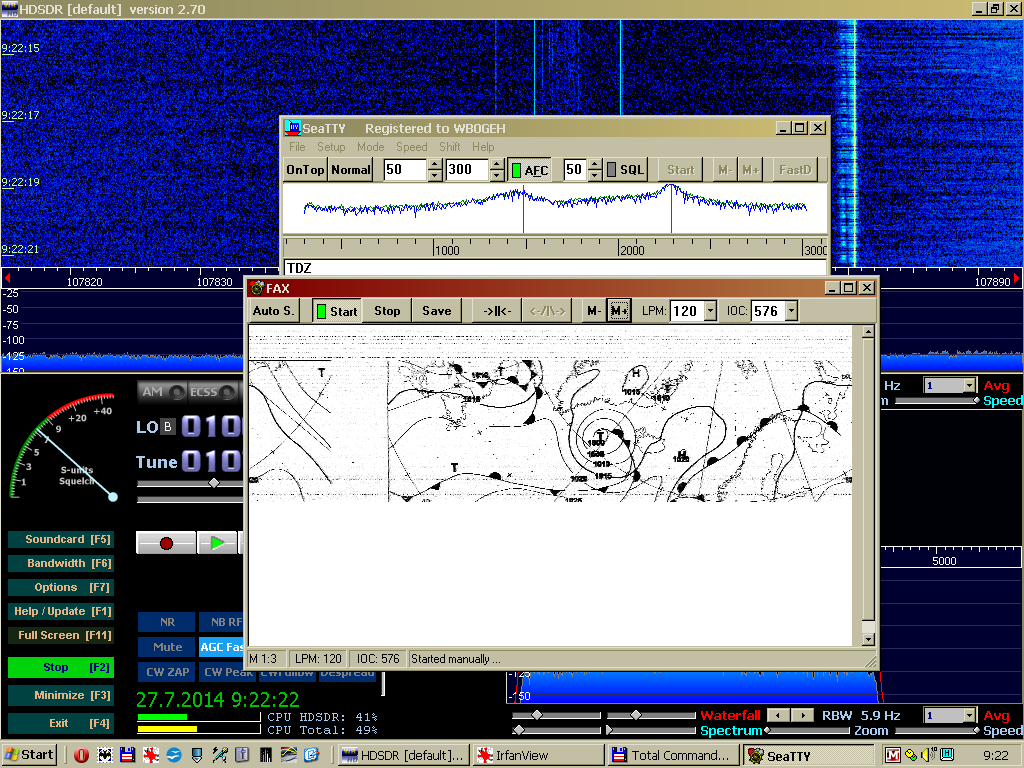This screenshot has height=768, width=1024.
Task: Toggle HDSDR CW ZAP
Action: (x=167, y=671)
